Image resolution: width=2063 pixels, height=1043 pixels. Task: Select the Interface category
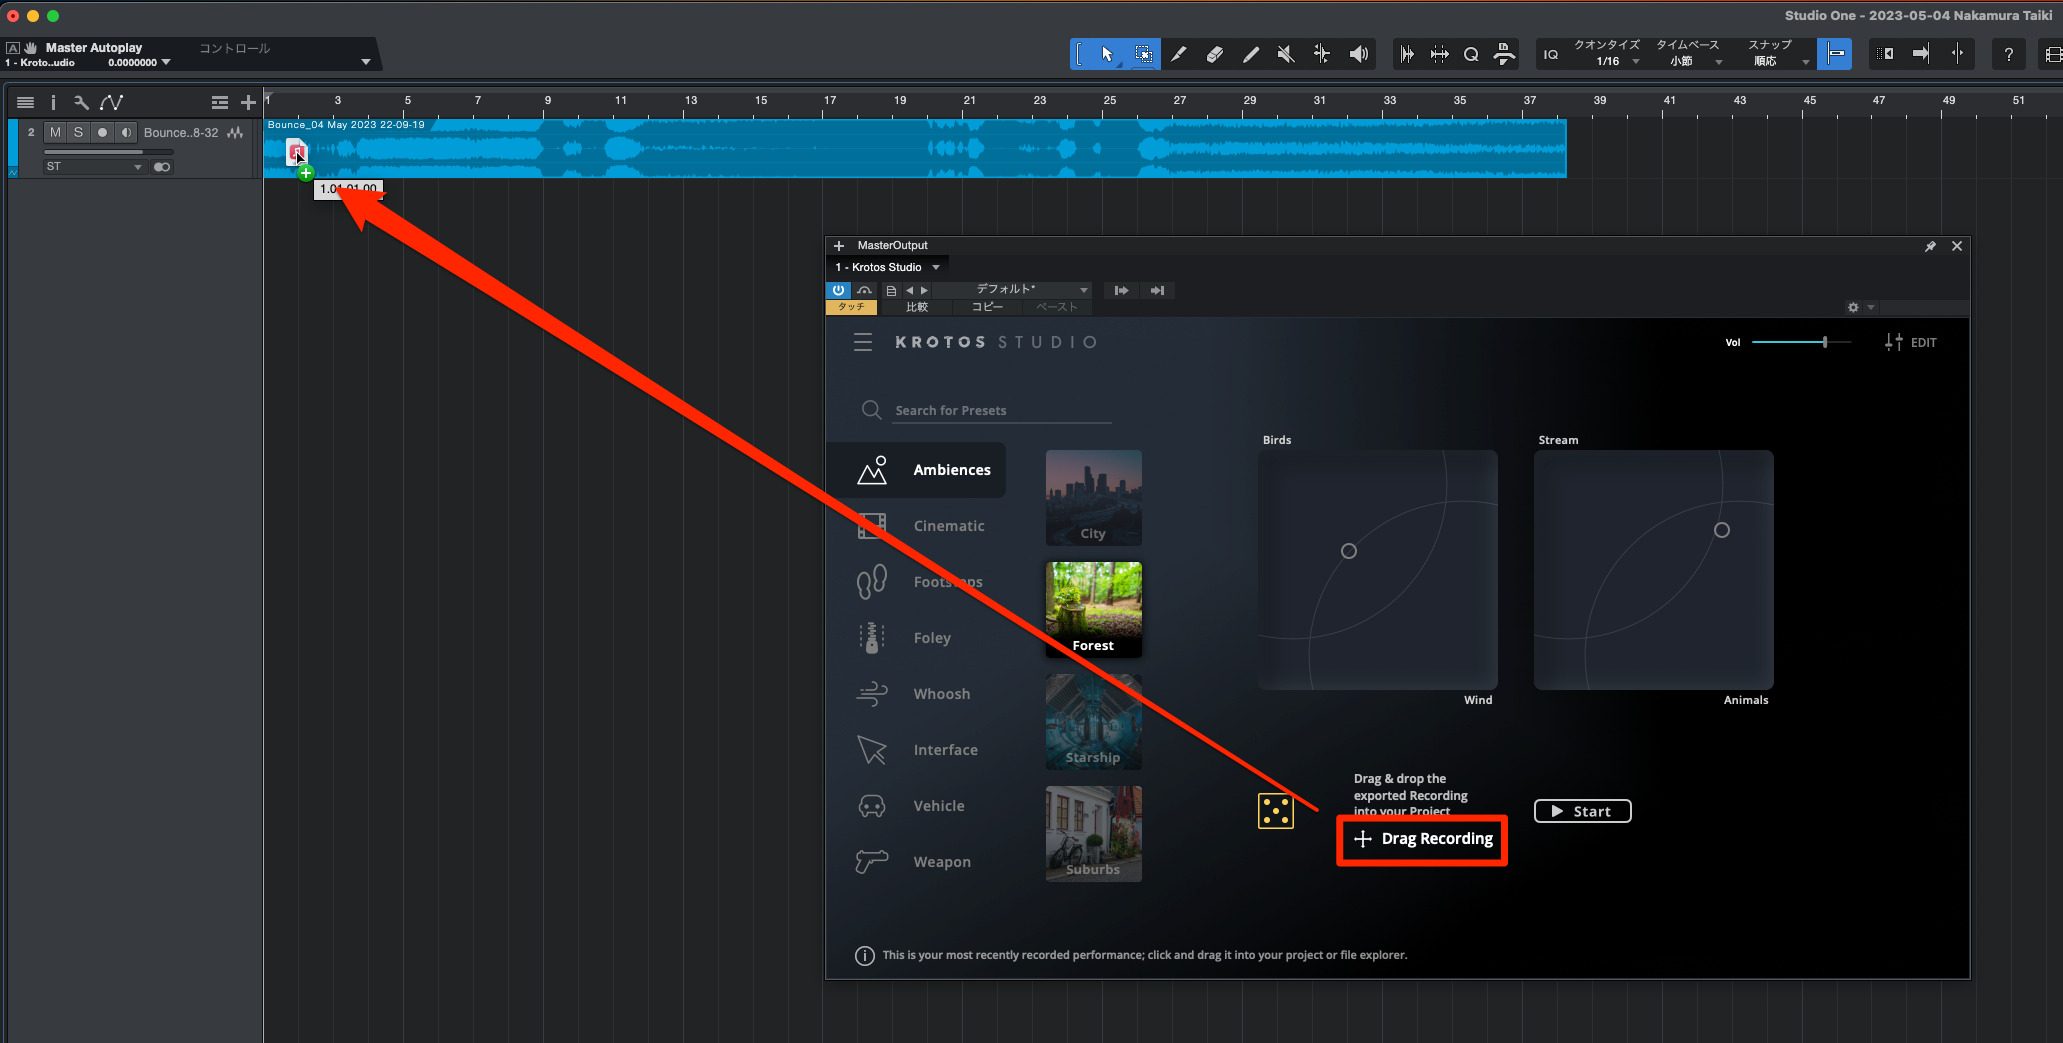pos(918,750)
